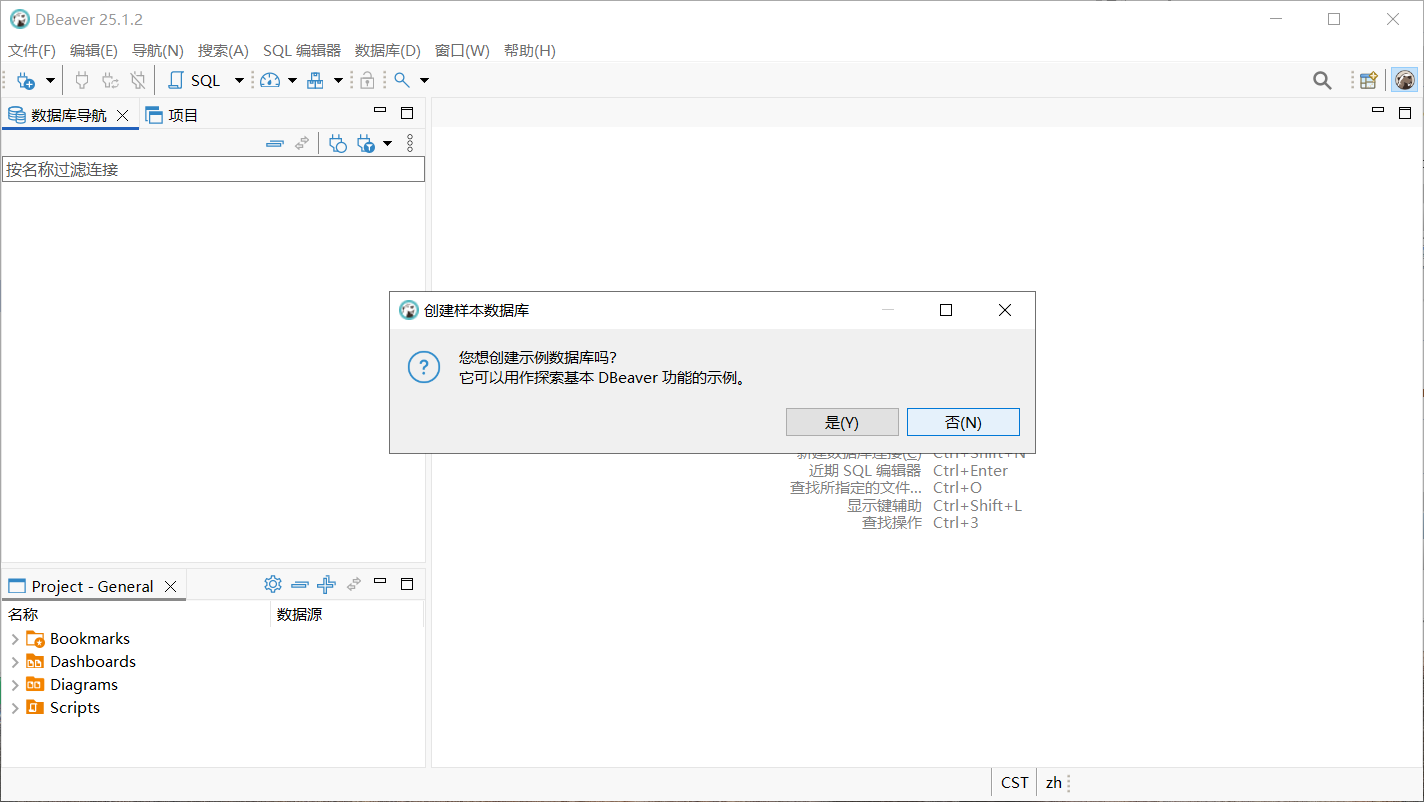
Task: Select the DBeaver perspective beaver icon
Action: [x=1404, y=81]
